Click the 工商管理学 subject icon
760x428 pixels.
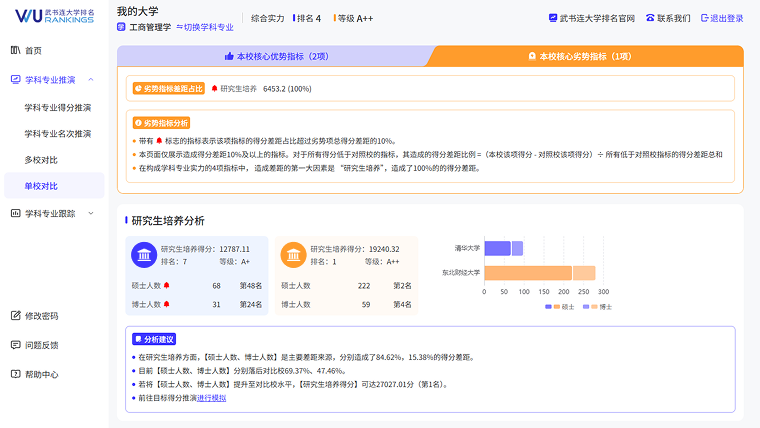coord(121,27)
